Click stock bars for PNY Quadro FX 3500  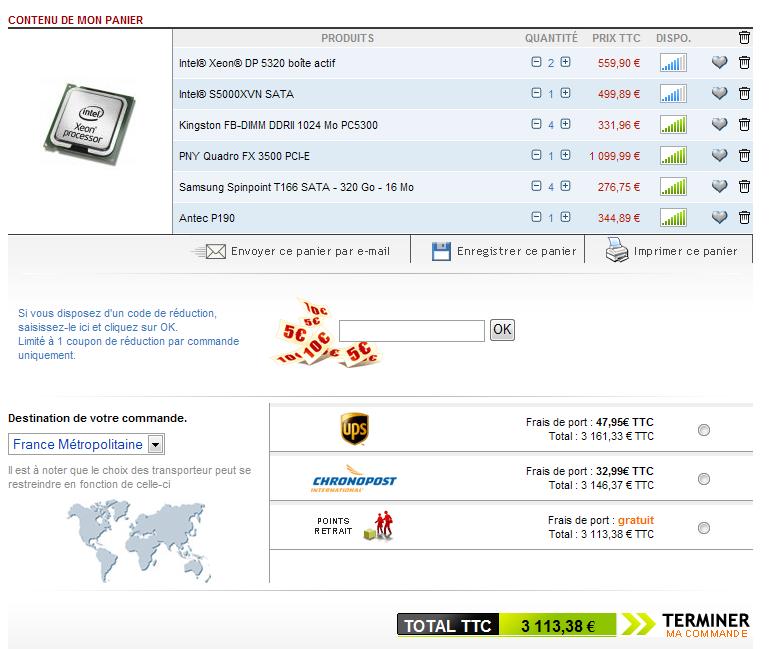pos(673,155)
